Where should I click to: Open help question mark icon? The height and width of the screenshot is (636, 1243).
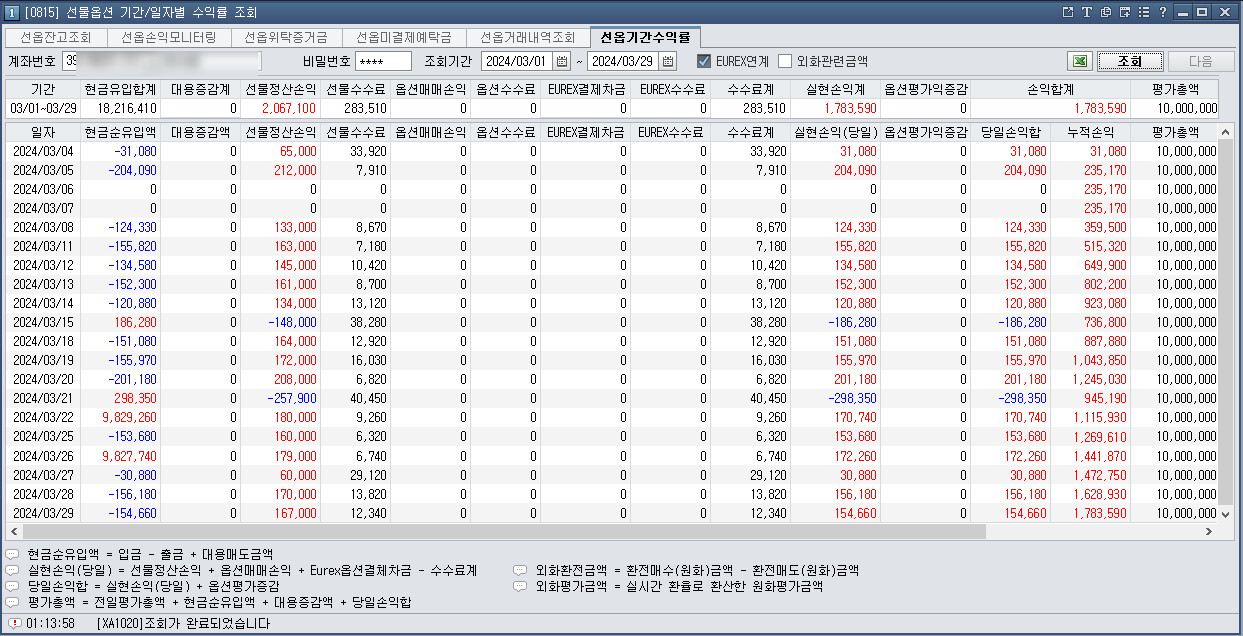(x=1162, y=12)
